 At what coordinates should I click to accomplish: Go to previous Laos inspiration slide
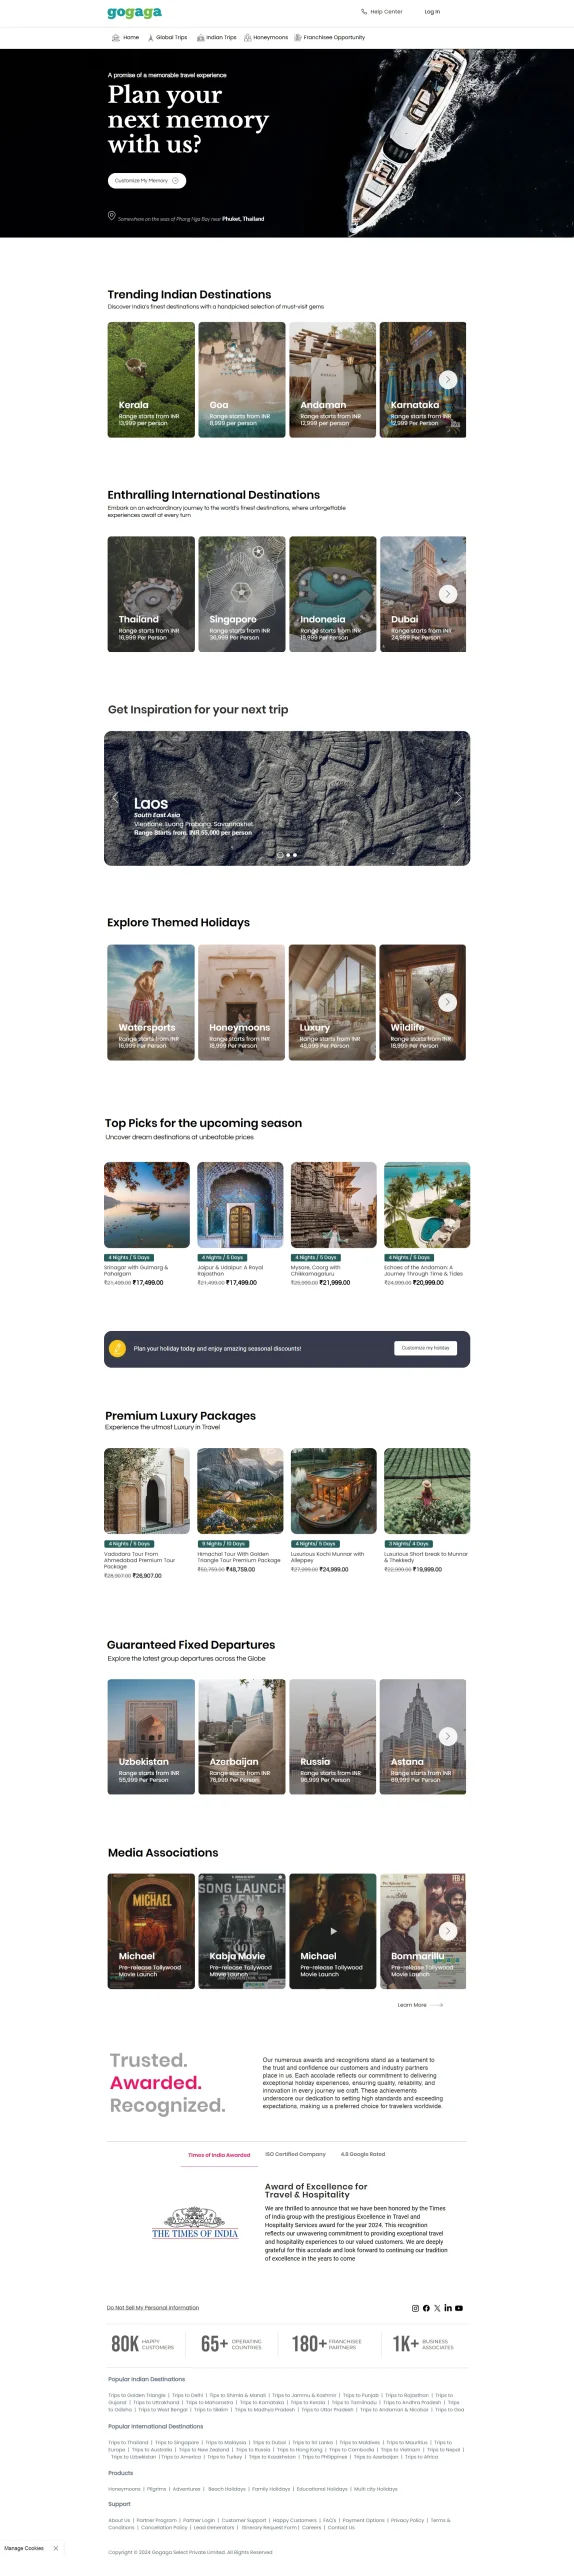coord(114,798)
